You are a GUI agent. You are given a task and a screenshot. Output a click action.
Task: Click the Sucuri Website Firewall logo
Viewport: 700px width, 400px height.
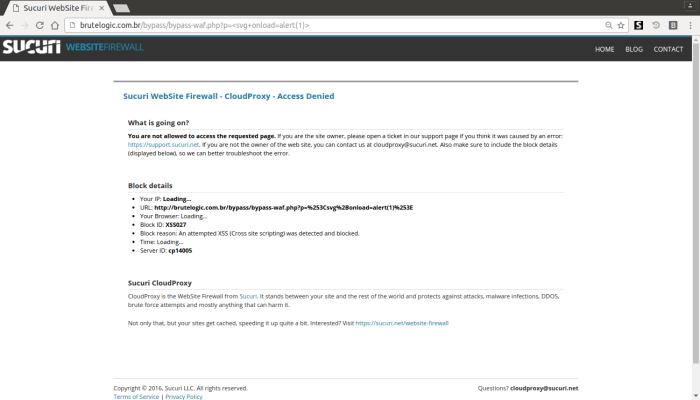point(73,47)
